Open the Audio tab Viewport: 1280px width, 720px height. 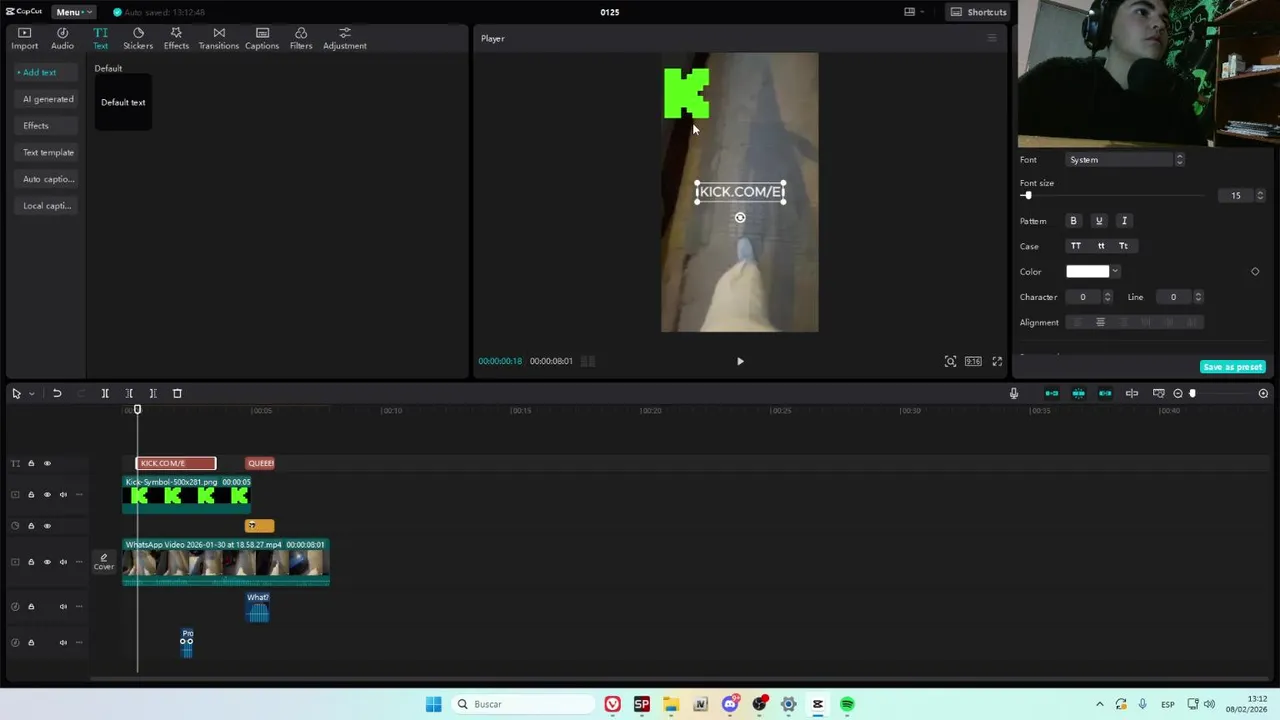tap(62, 39)
